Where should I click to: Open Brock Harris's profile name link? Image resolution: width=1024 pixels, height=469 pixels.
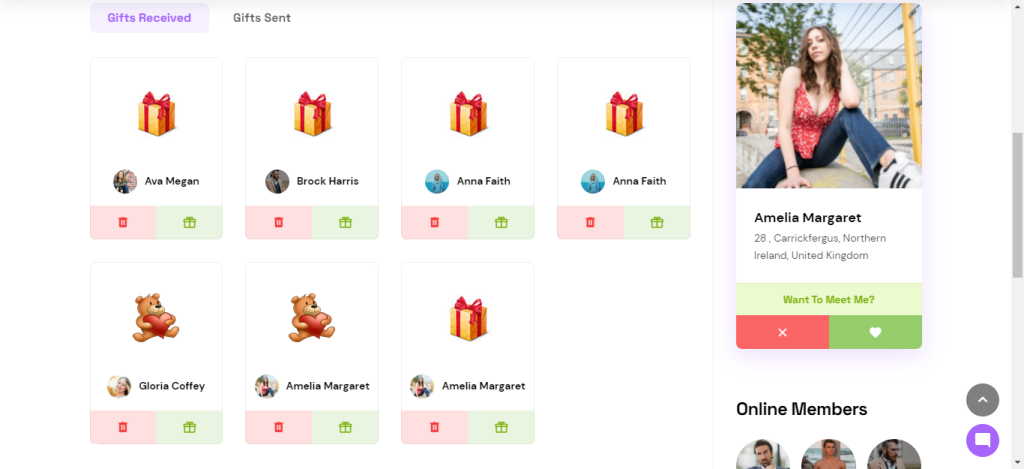[x=327, y=182]
